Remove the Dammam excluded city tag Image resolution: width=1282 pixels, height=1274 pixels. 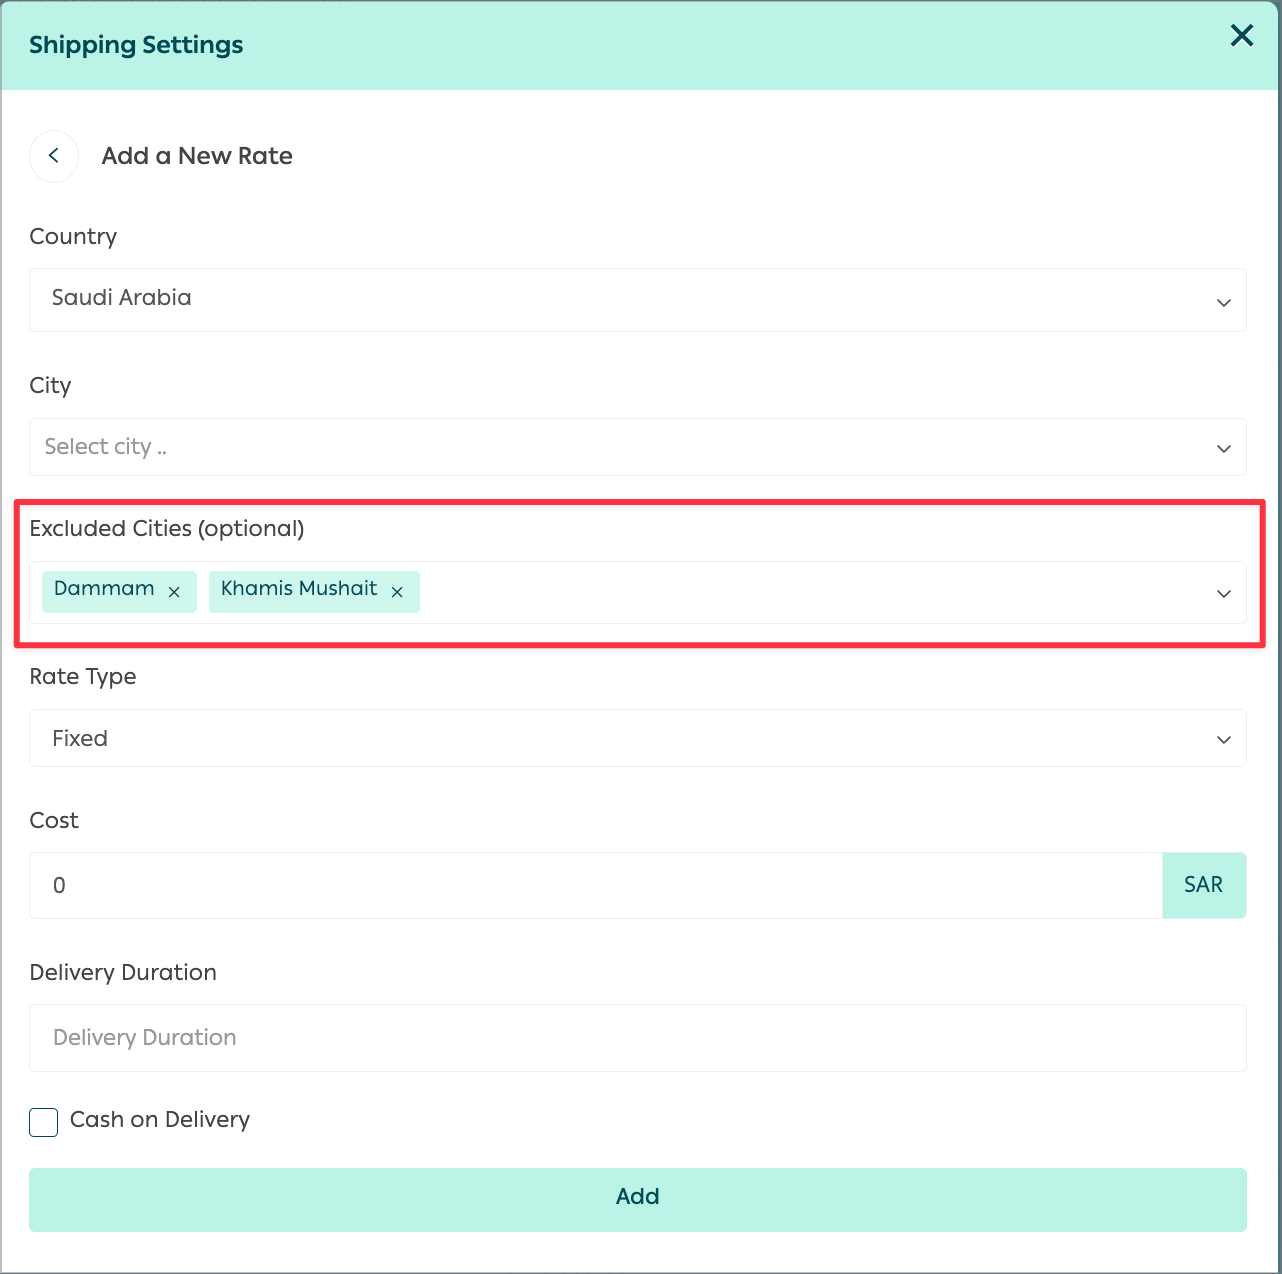pyautogui.click(x=174, y=592)
